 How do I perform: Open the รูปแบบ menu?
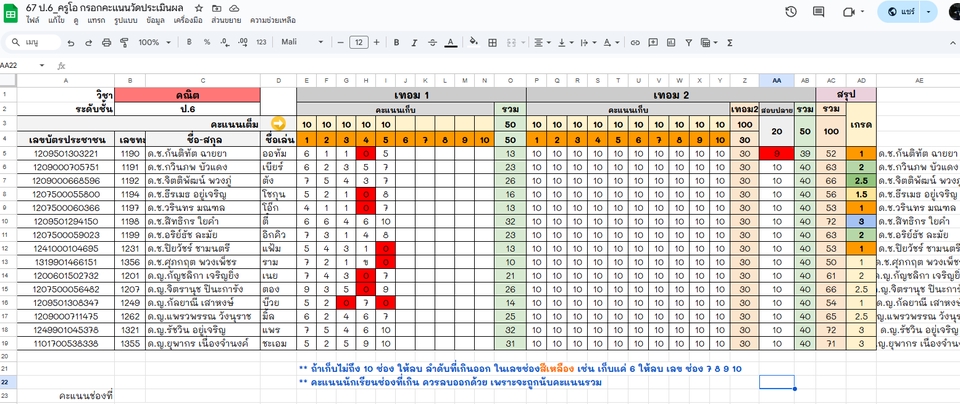click(x=126, y=20)
